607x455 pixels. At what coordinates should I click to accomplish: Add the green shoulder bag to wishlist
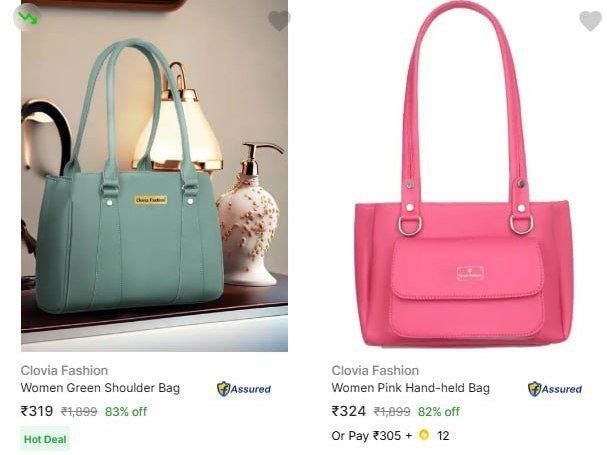click(x=279, y=21)
